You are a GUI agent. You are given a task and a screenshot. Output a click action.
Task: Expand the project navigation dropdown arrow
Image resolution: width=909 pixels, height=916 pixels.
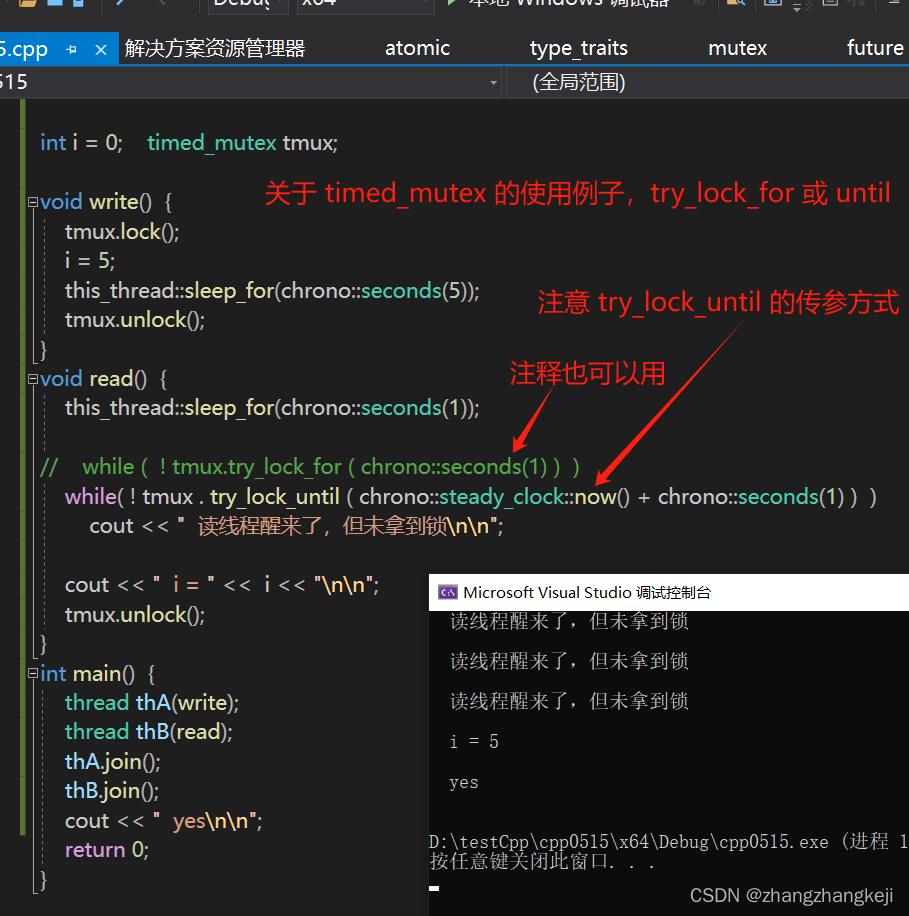pyautogui.click(x=494, y=83)
